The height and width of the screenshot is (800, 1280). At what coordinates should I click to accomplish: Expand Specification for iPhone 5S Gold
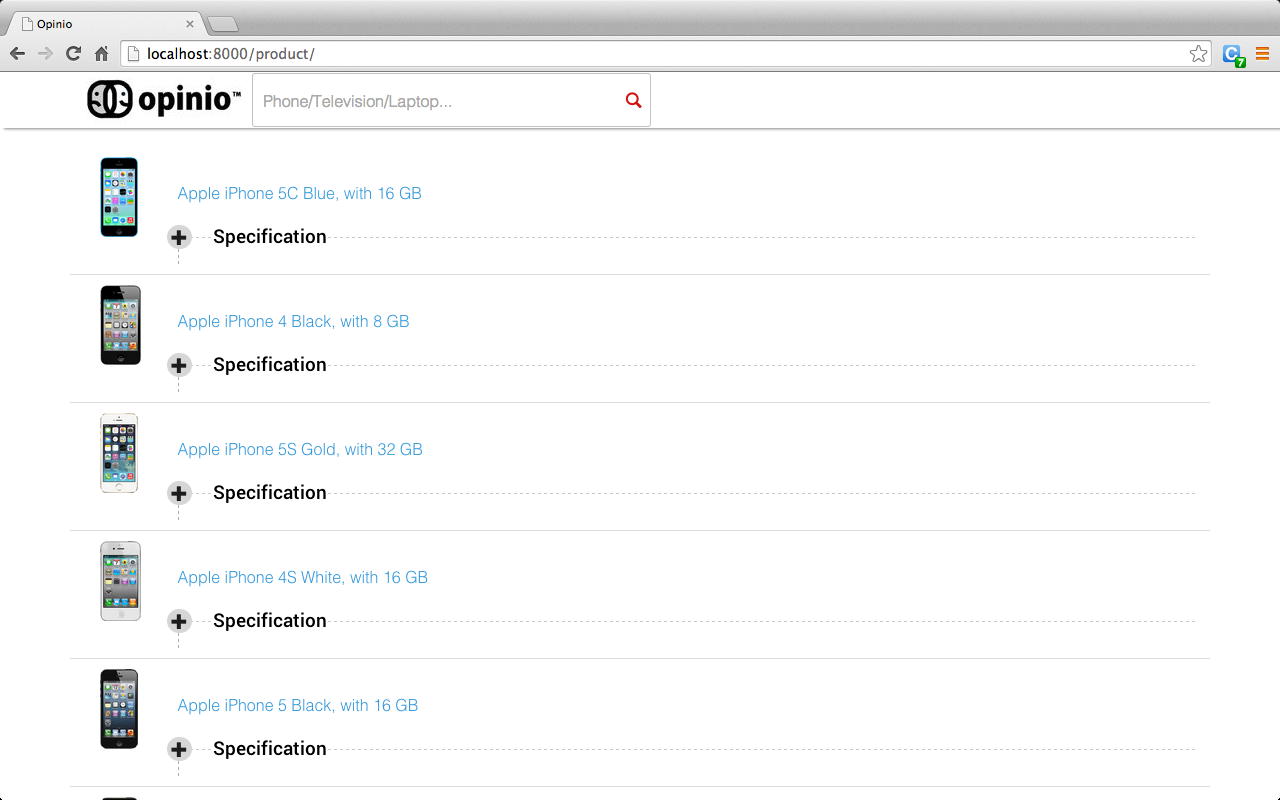coord(179,493)
